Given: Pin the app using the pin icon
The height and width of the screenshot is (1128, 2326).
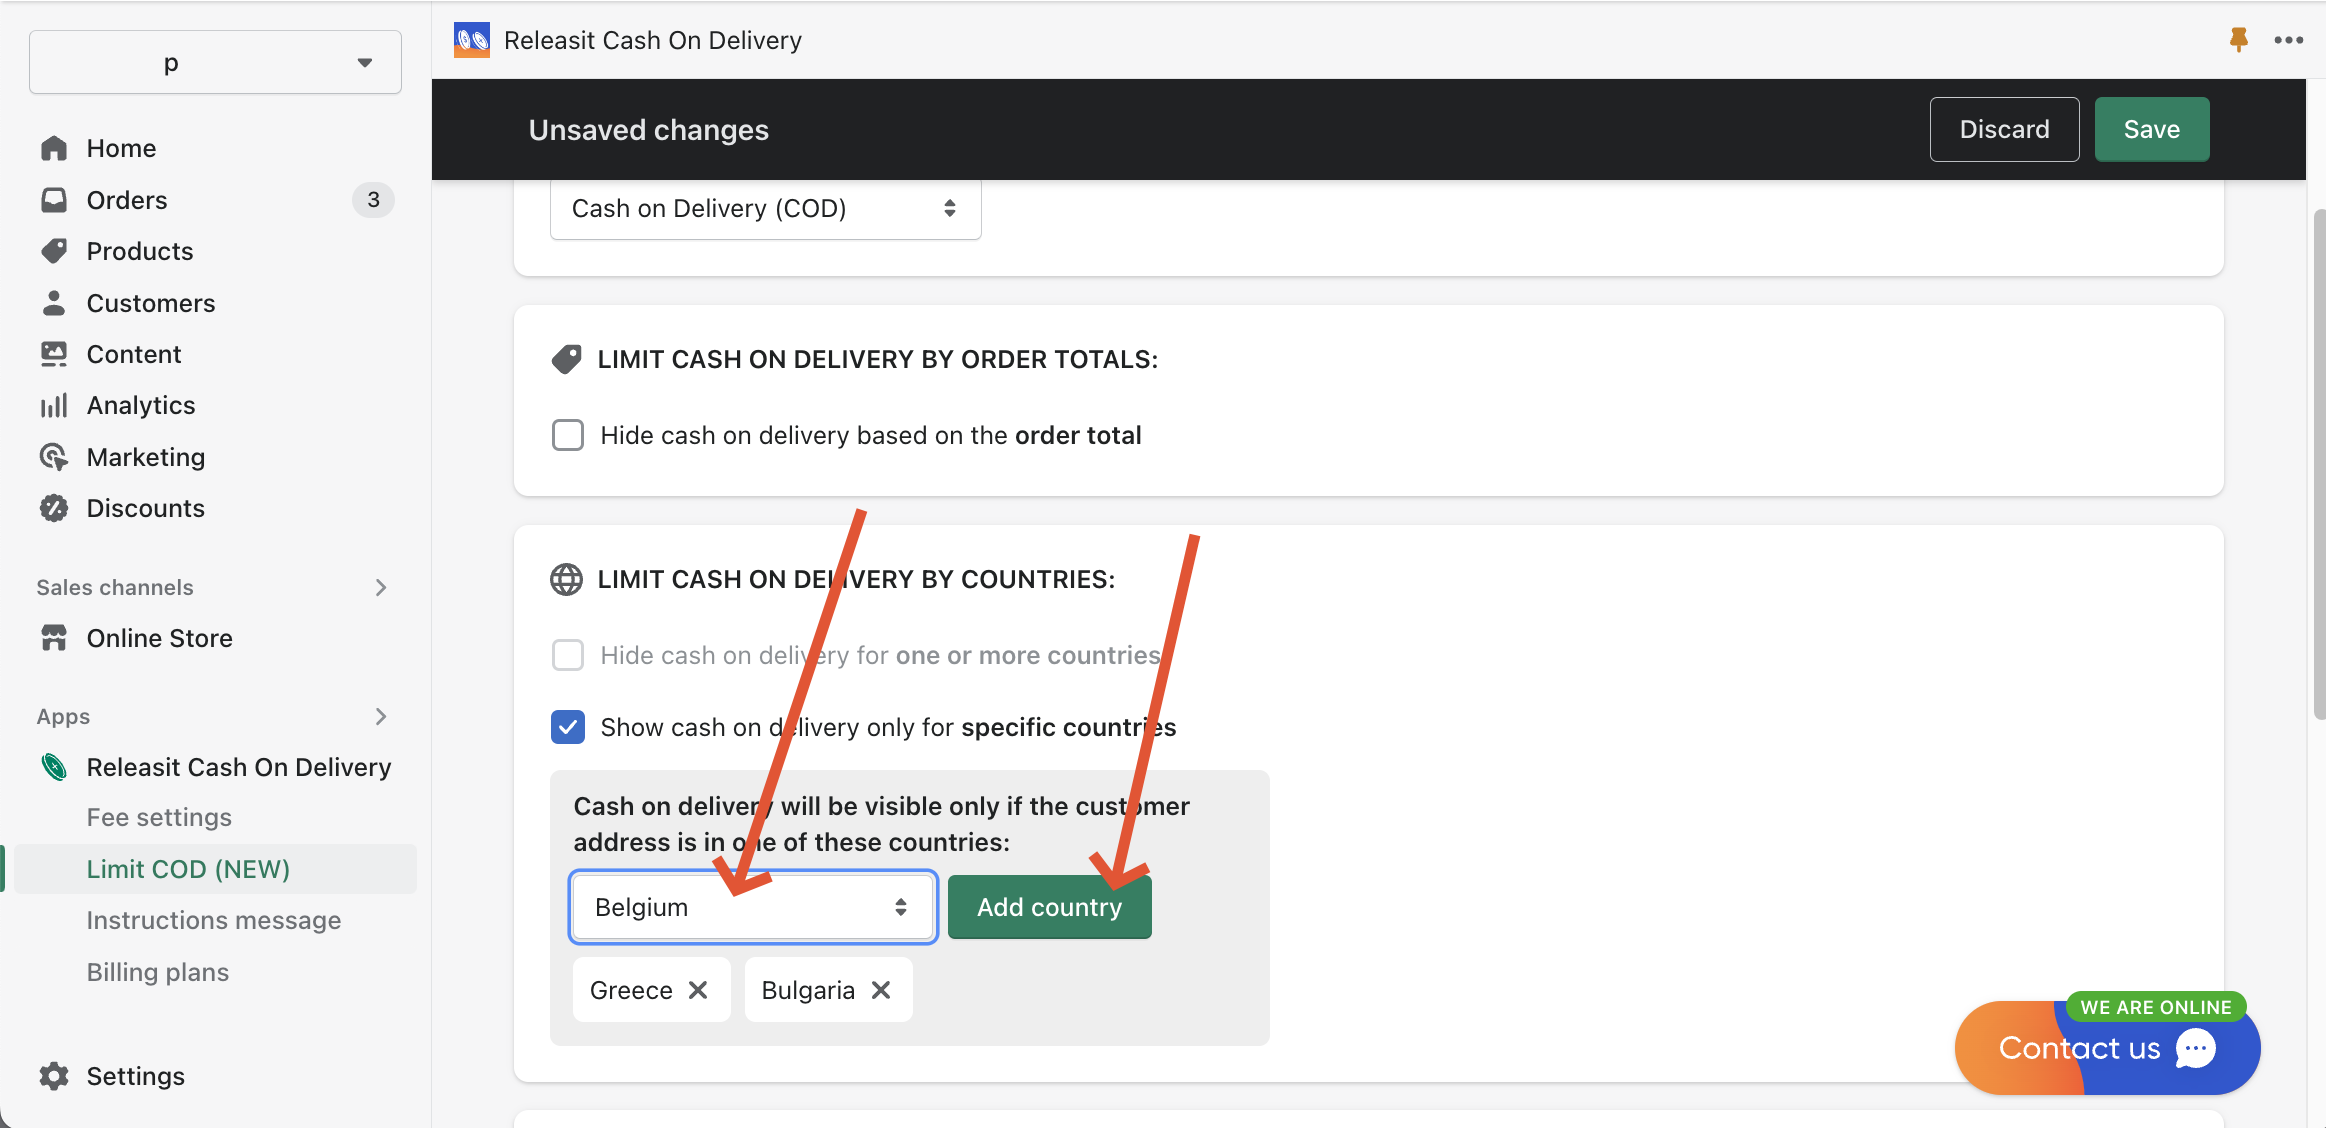Looking at the screenshot, I should (2238, 39).
